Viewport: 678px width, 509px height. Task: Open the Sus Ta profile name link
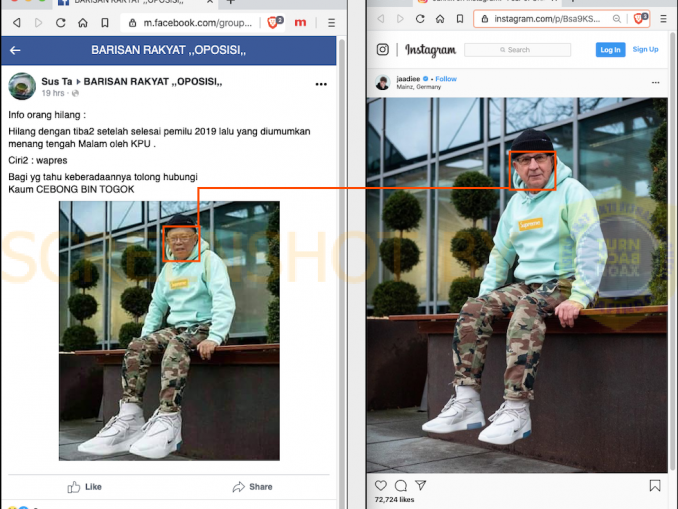click(57, 81)
